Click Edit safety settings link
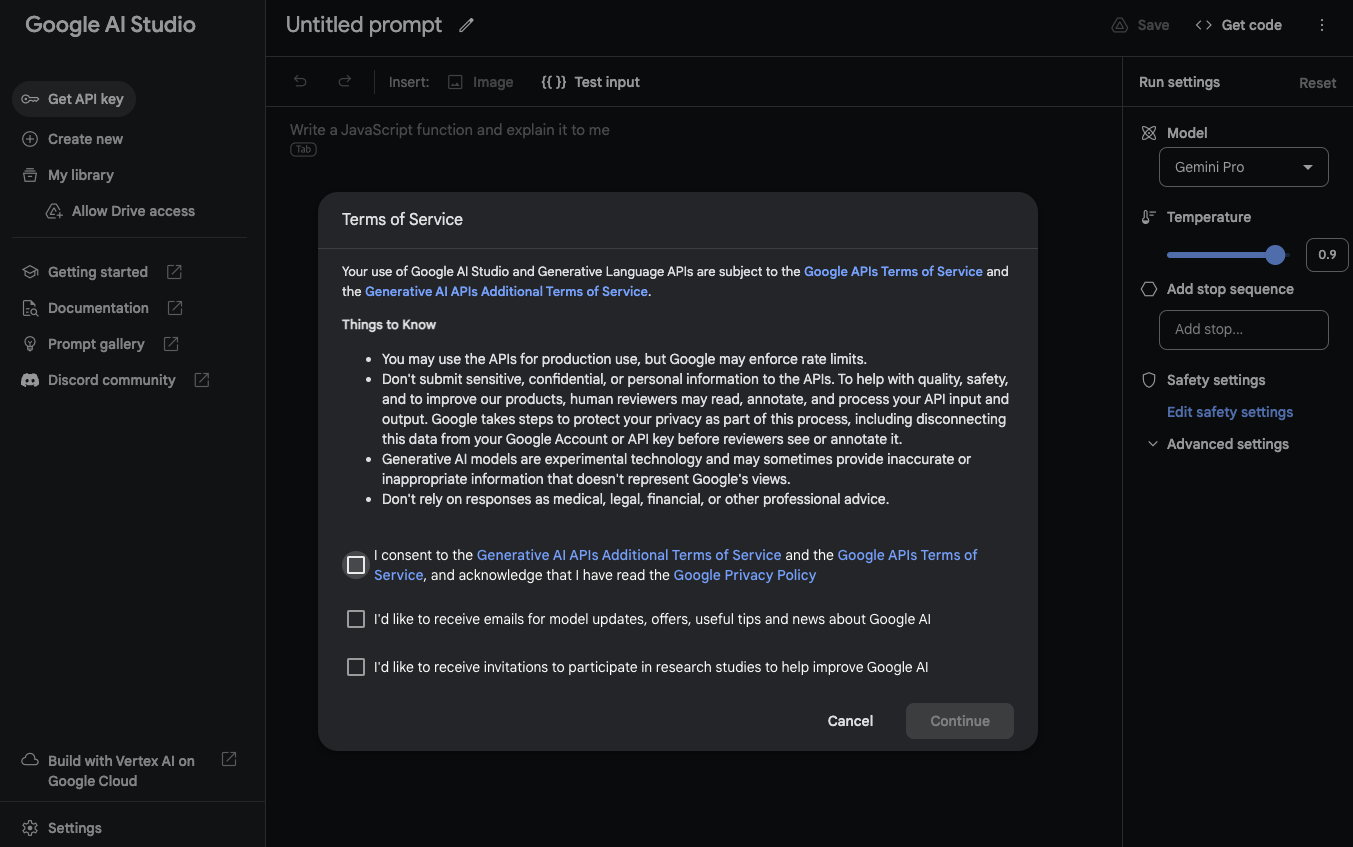 click(1230, 412)
